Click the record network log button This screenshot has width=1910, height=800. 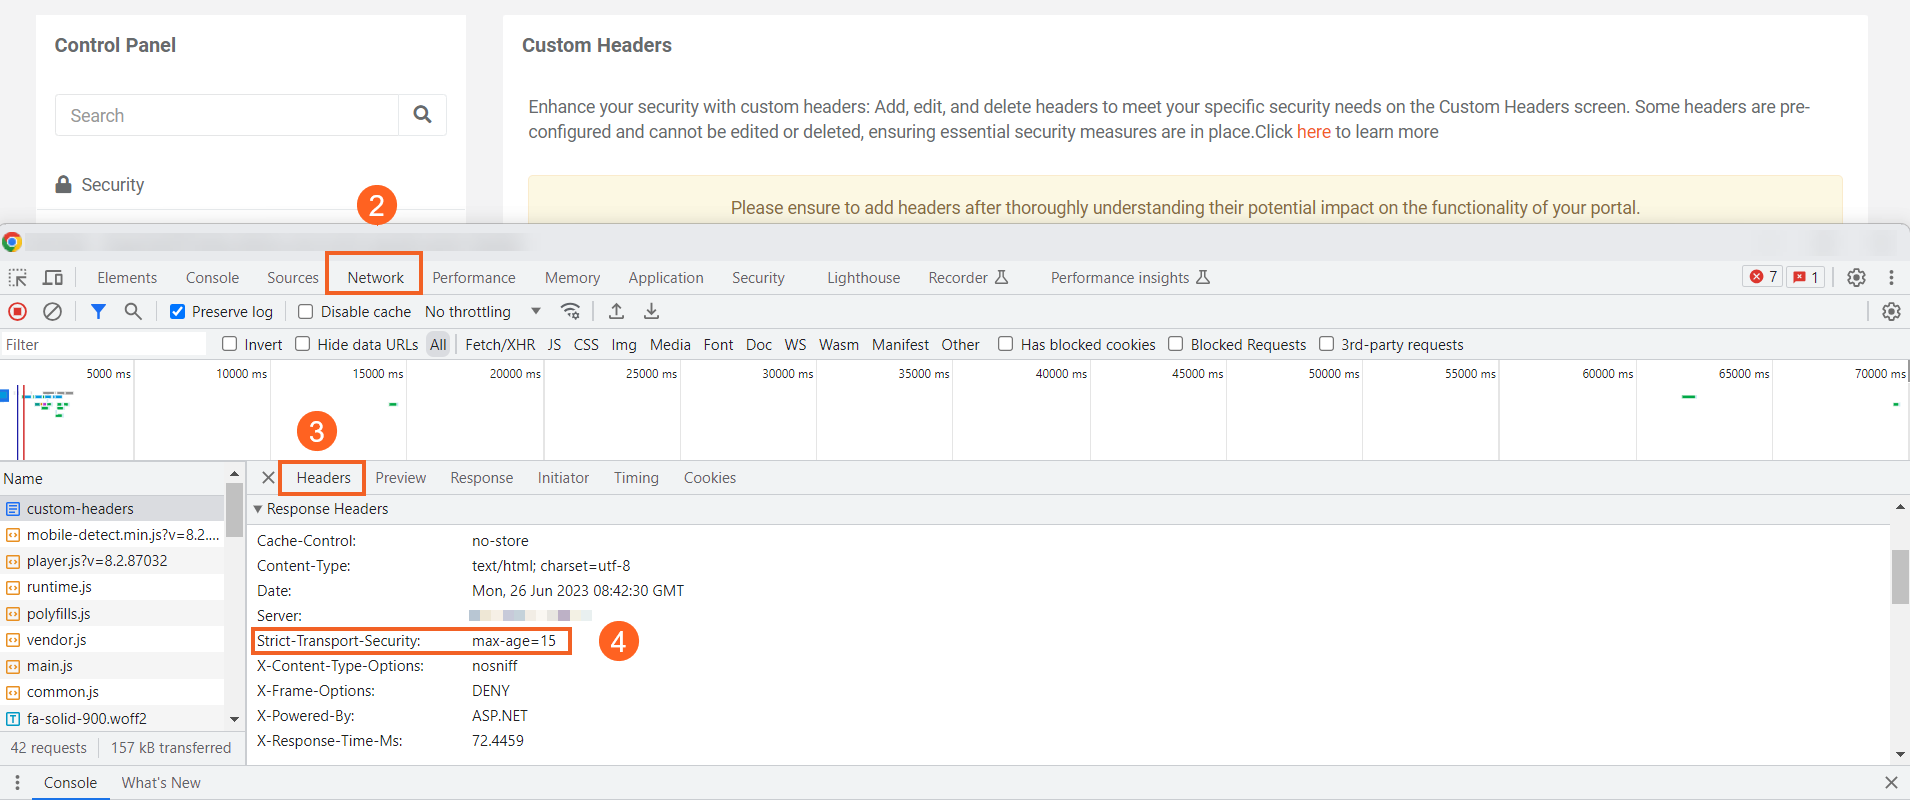tap(17, 312)
